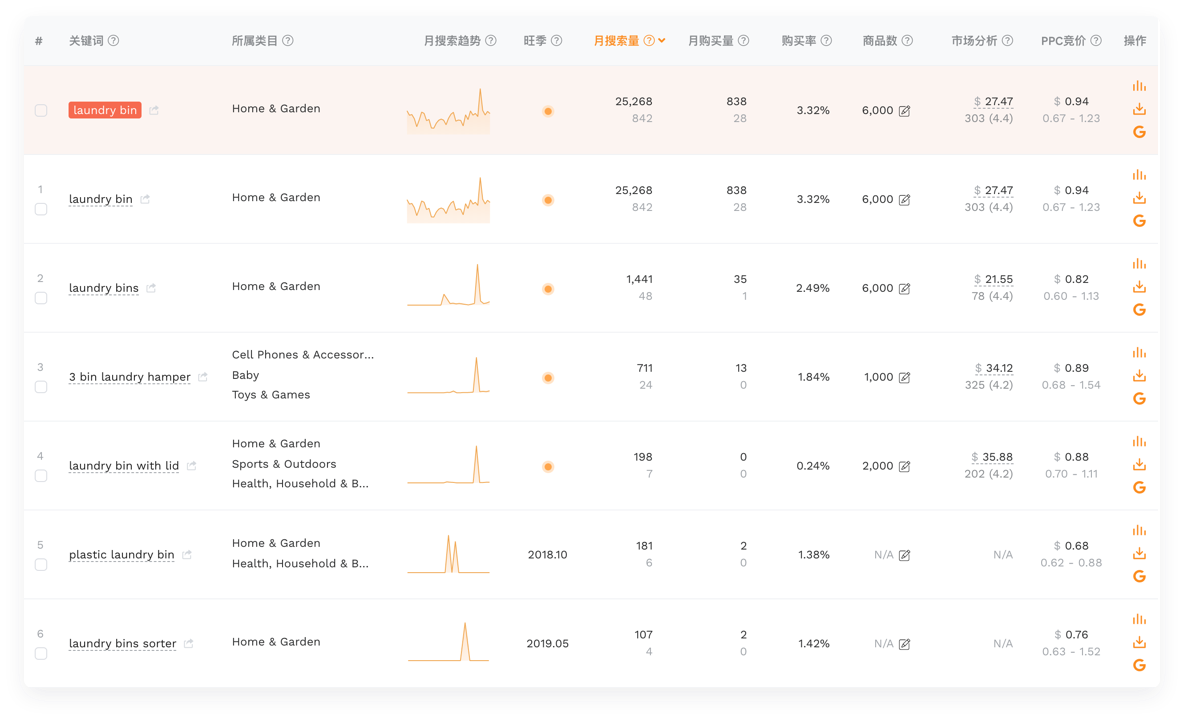Download icon for 3 bin laundry hamper

tap(1139, 376)
